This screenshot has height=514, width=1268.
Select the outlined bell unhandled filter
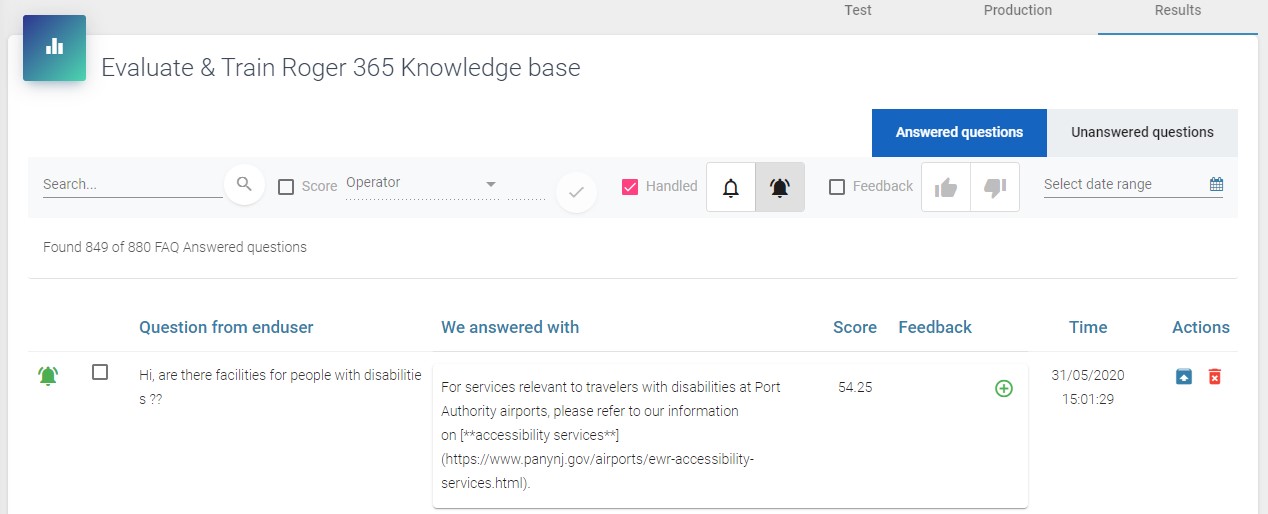point(731,187)
